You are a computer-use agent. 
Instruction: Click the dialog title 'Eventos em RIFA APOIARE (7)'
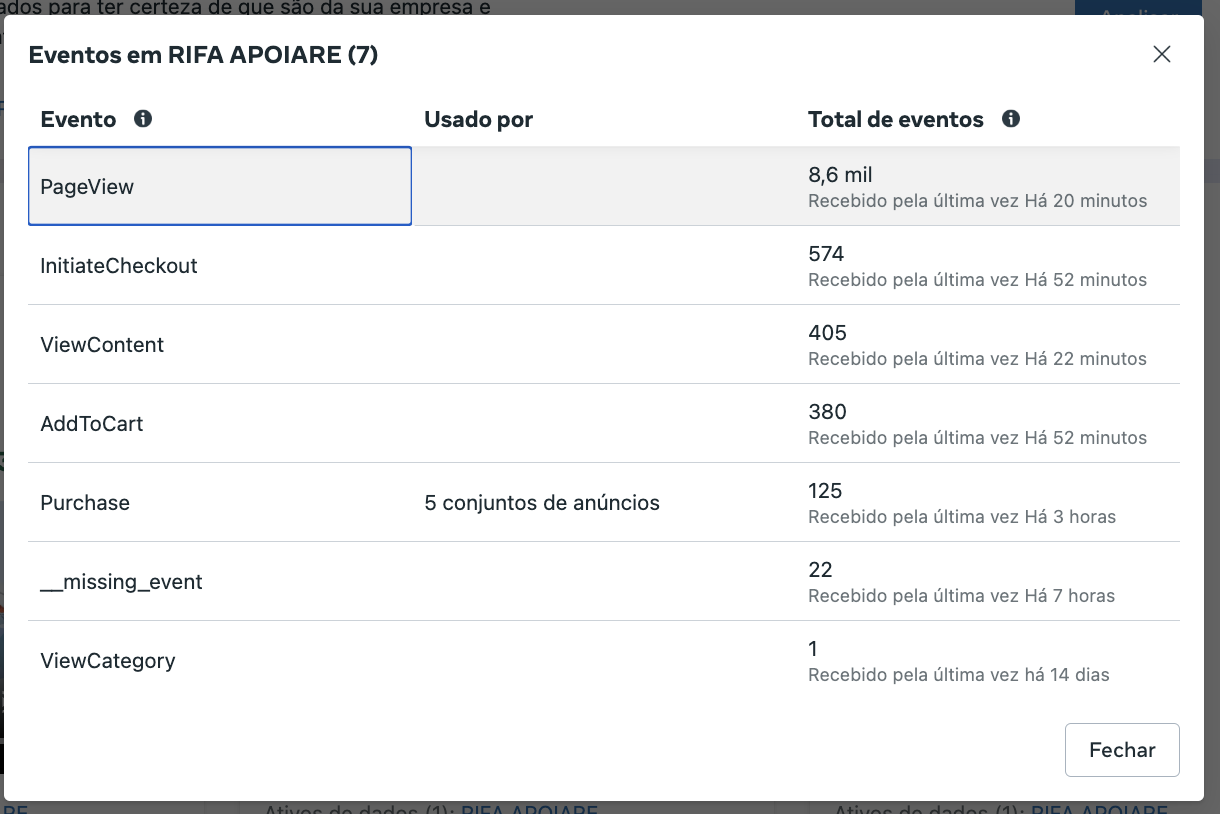[203, 54]
